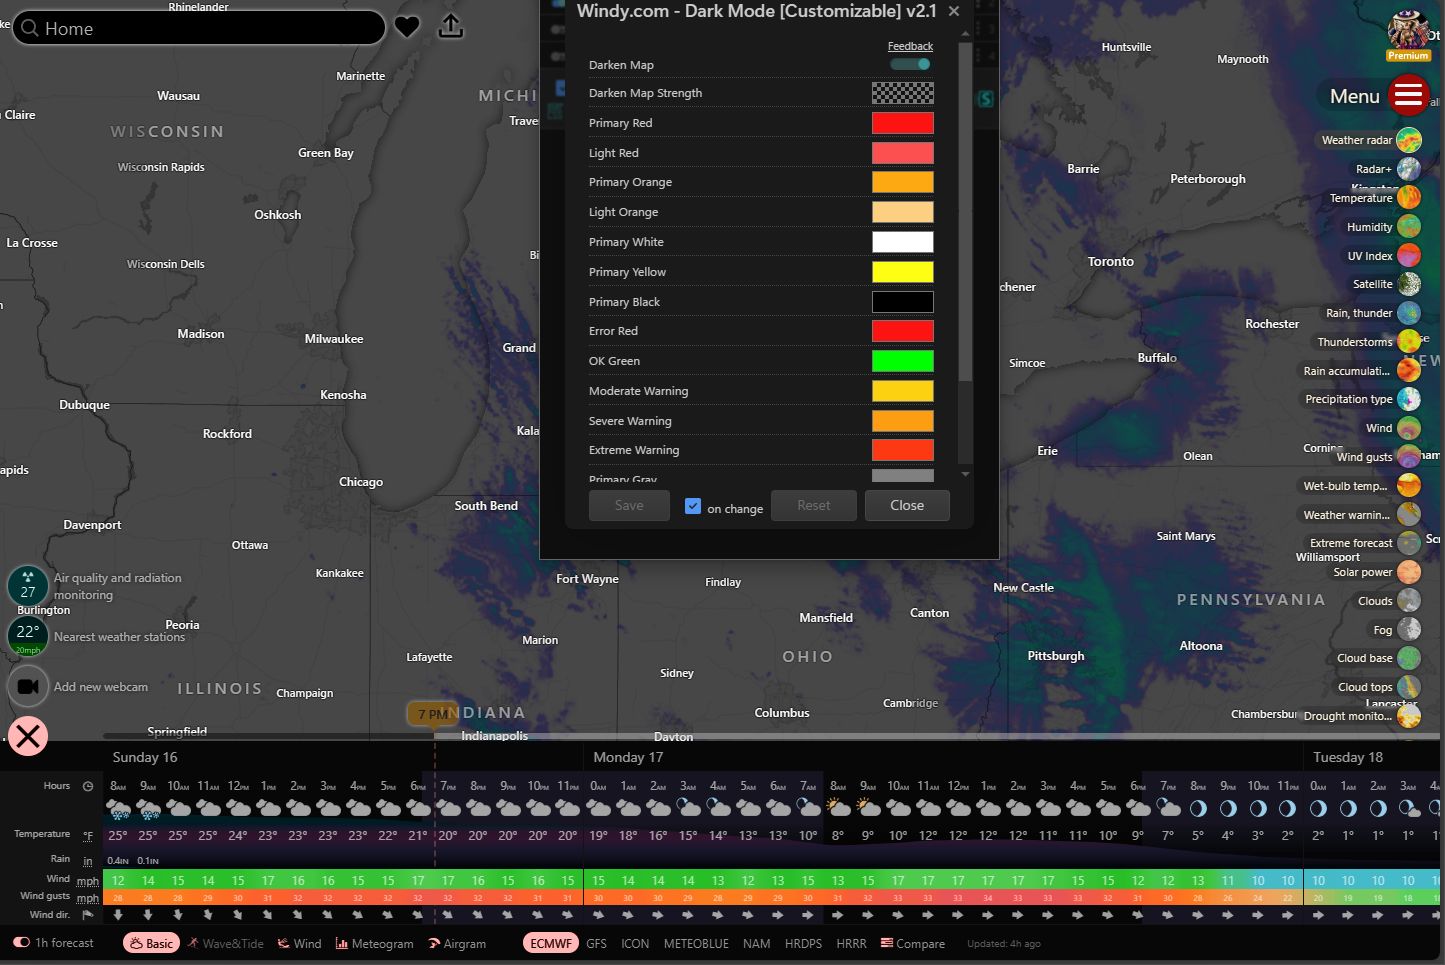Switch to the Wave&Tide tab

pyautogui.click(x=226, y=943)
